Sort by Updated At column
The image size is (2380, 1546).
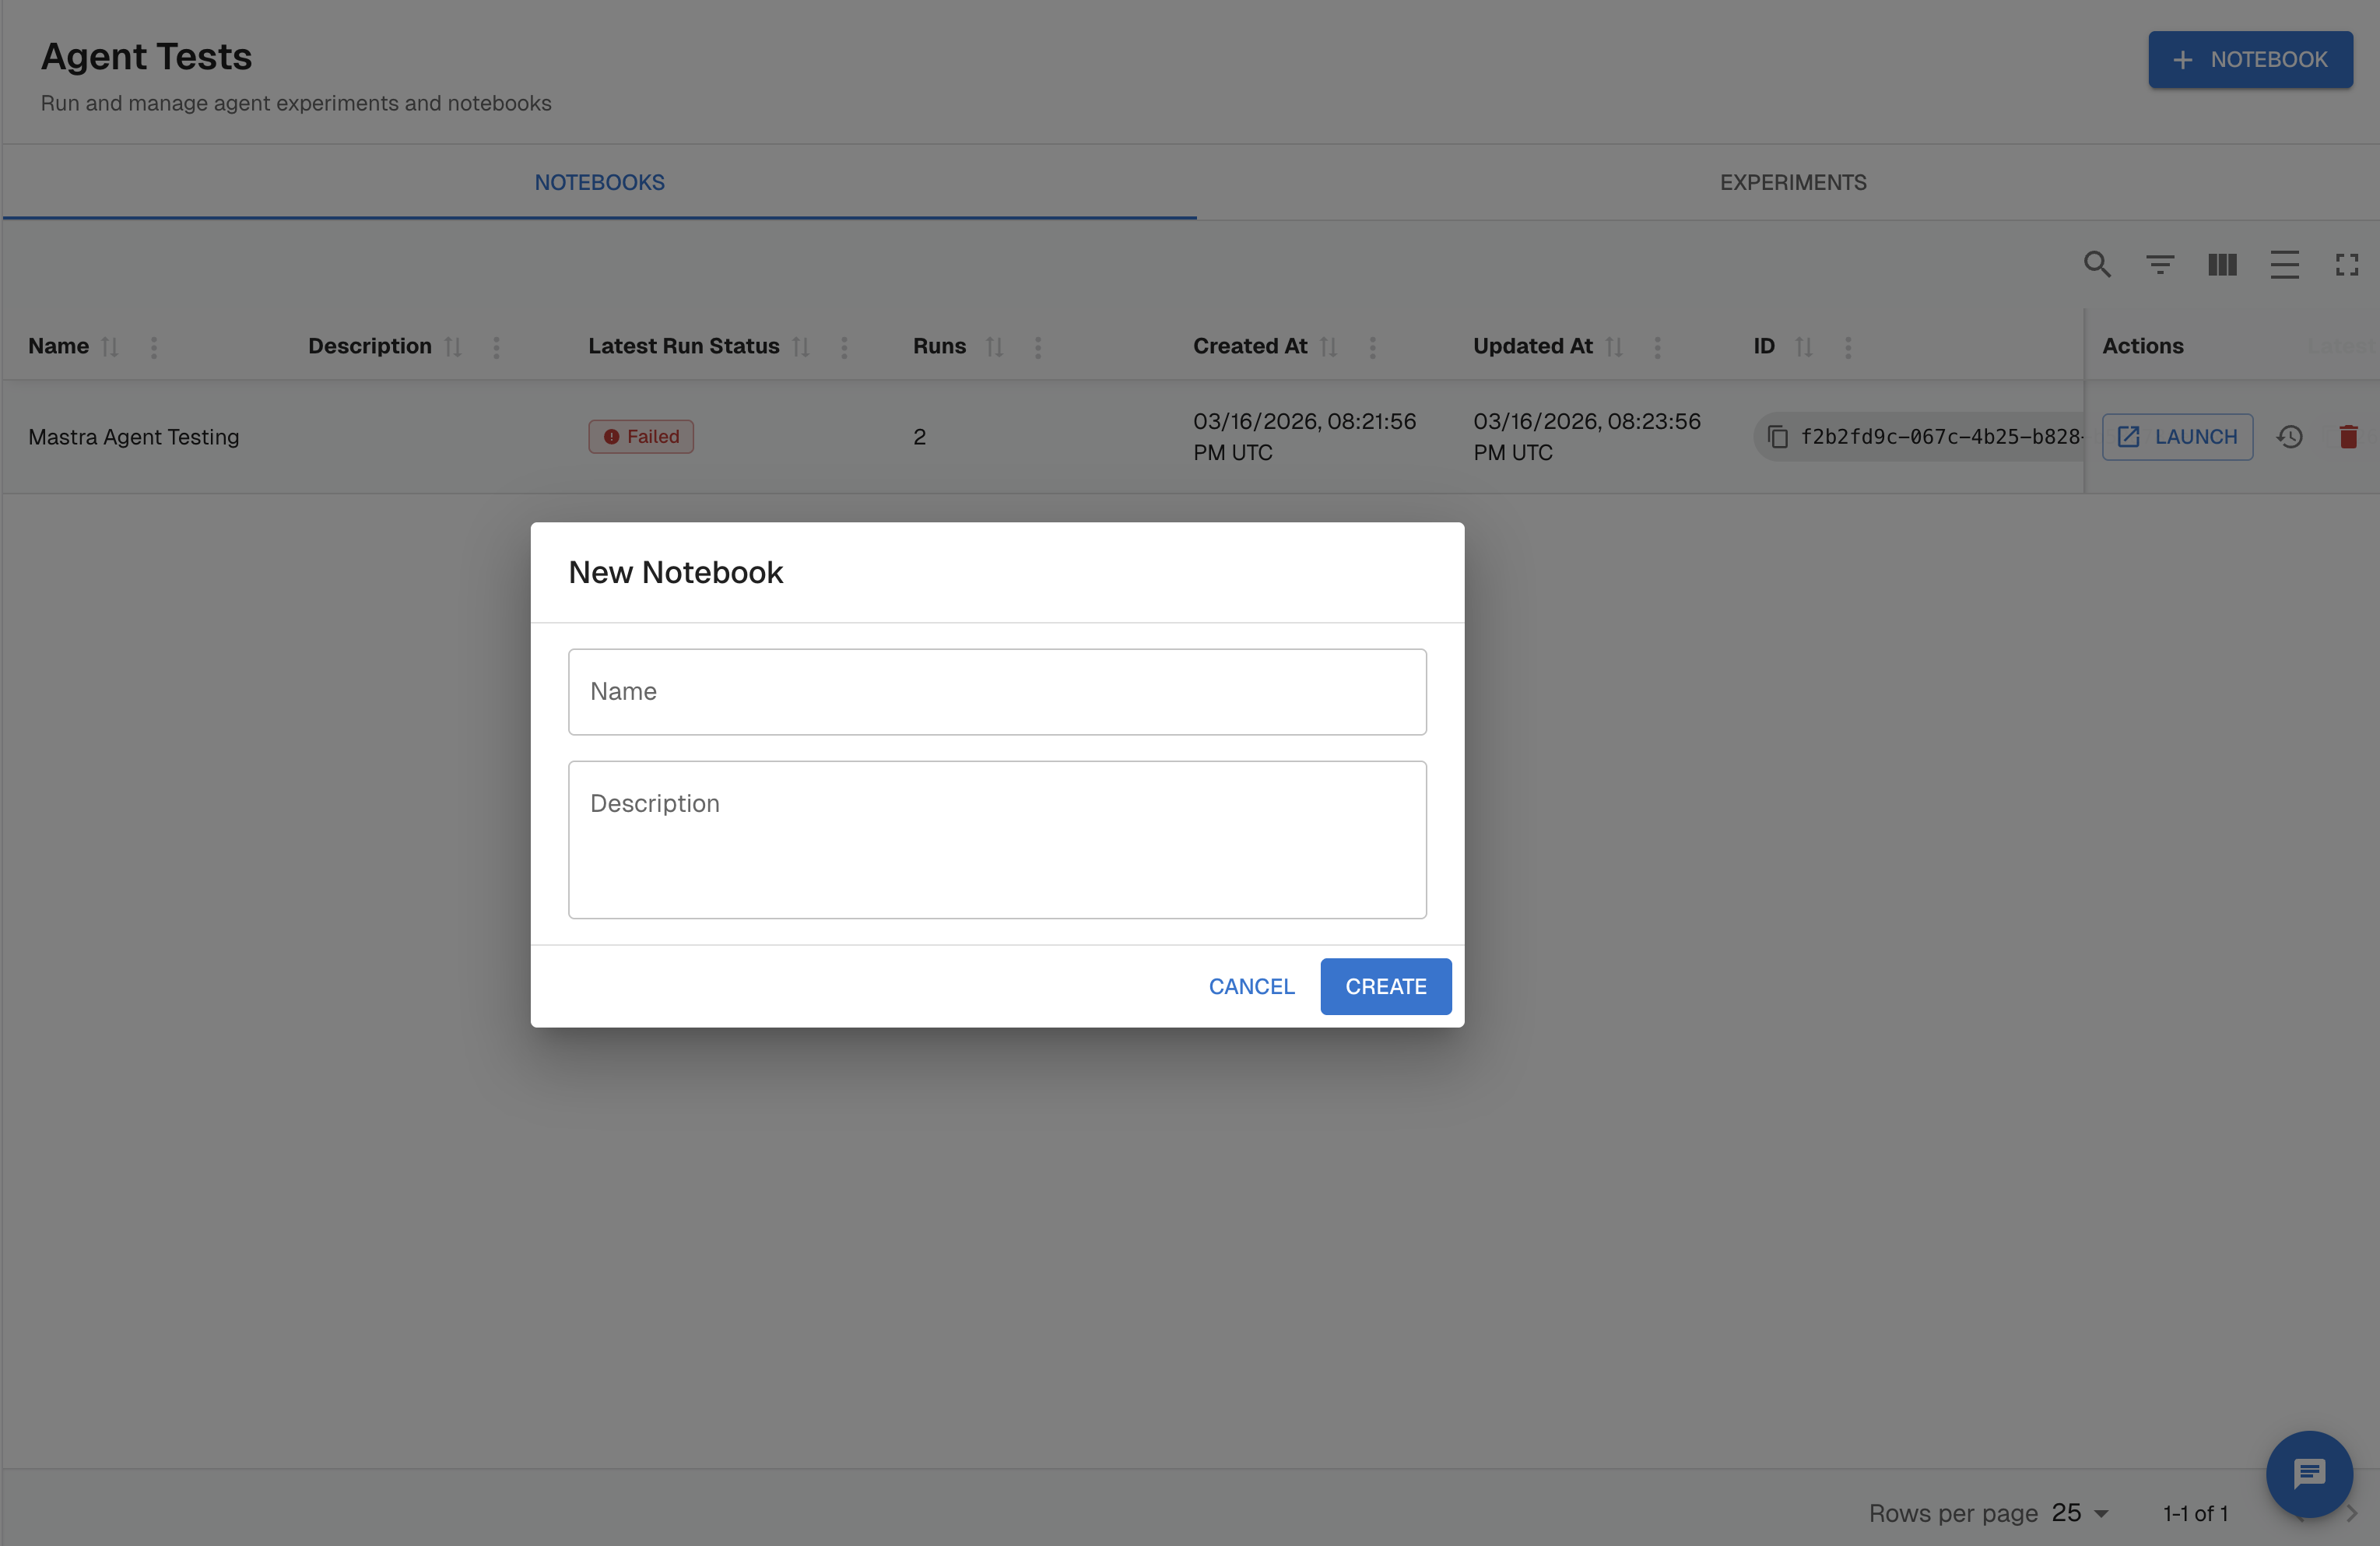(x=1614, y=347)
